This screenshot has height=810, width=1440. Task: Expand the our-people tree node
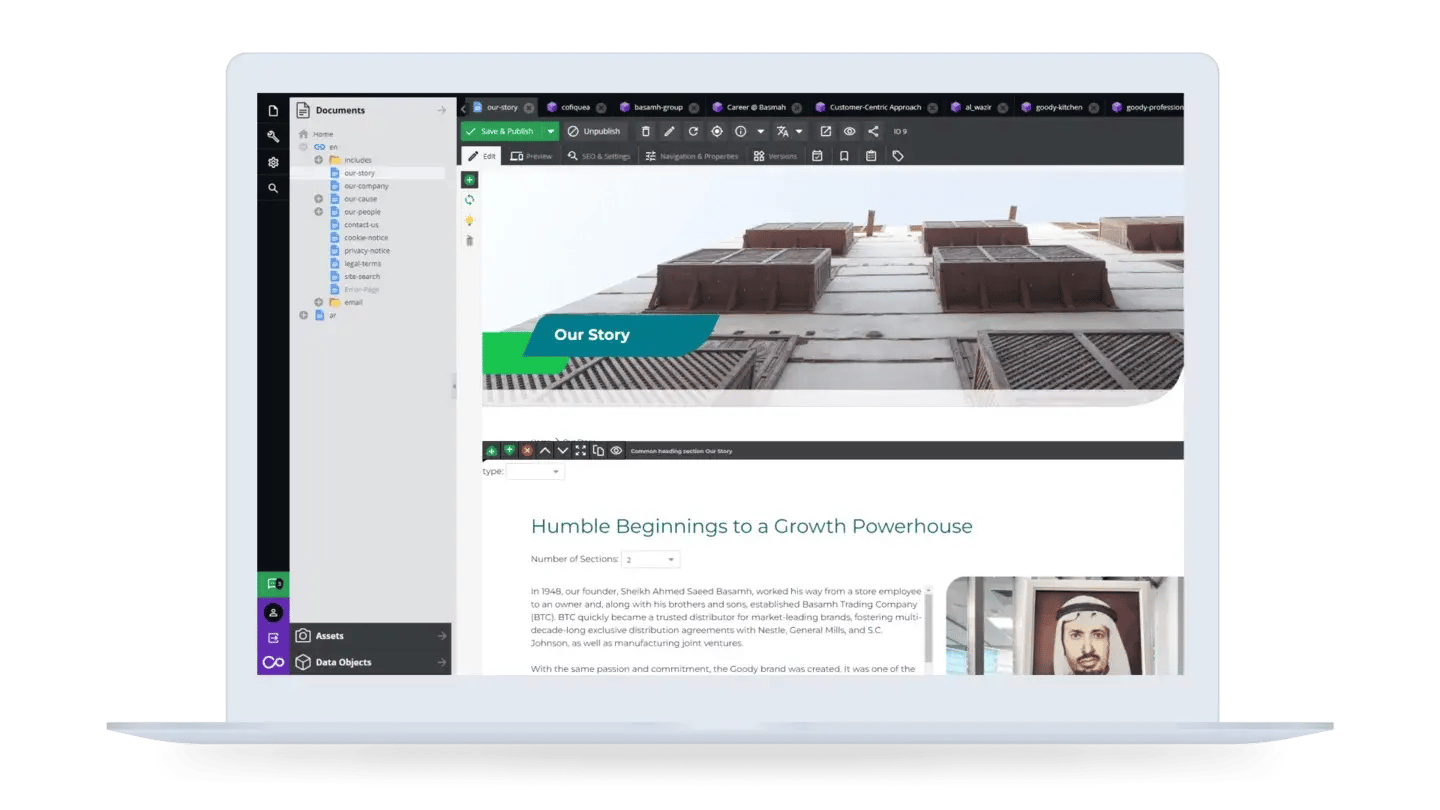(x=319, y=212)
